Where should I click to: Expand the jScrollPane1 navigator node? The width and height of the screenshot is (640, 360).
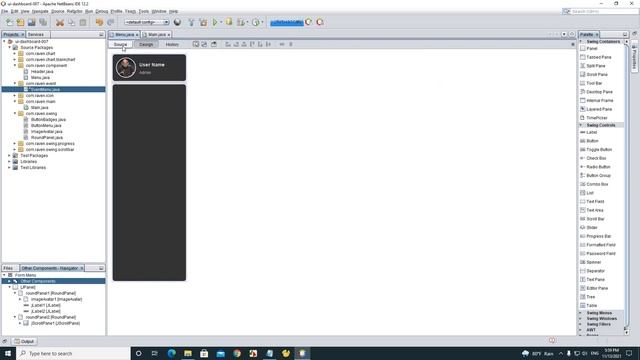[20, 323]
